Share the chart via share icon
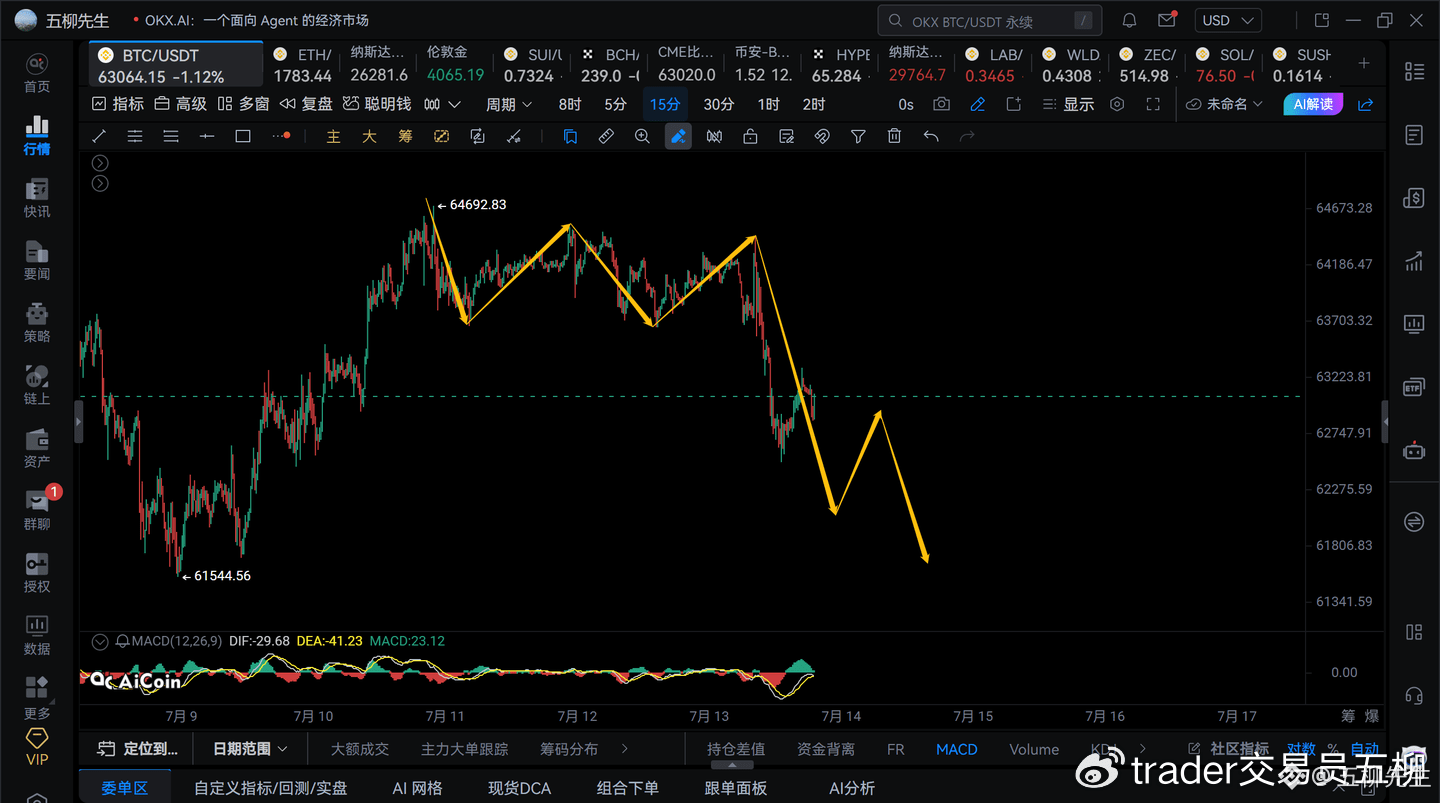The image size is (1440, 803). coord(1366,104)
